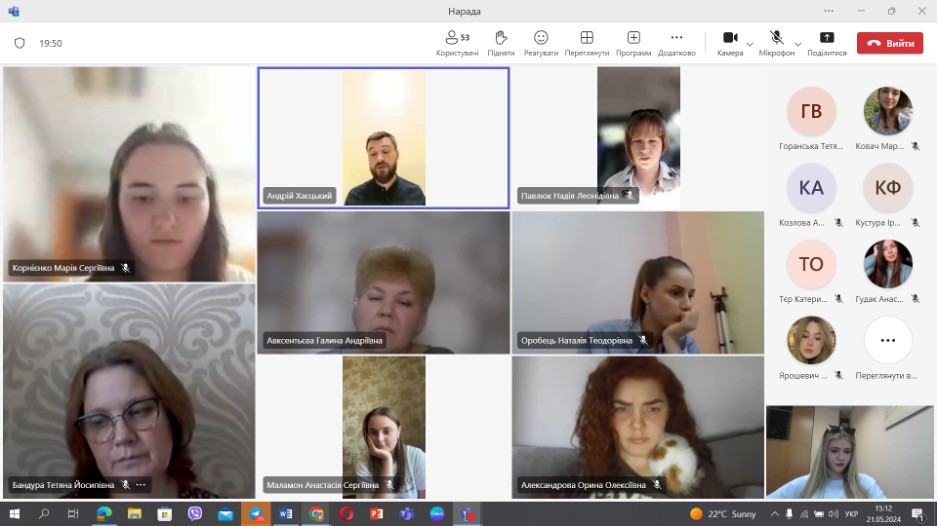The width and height of the screenshot is (938, 526).
Task: Leave meeting with Вийти button
Action: 890,43
